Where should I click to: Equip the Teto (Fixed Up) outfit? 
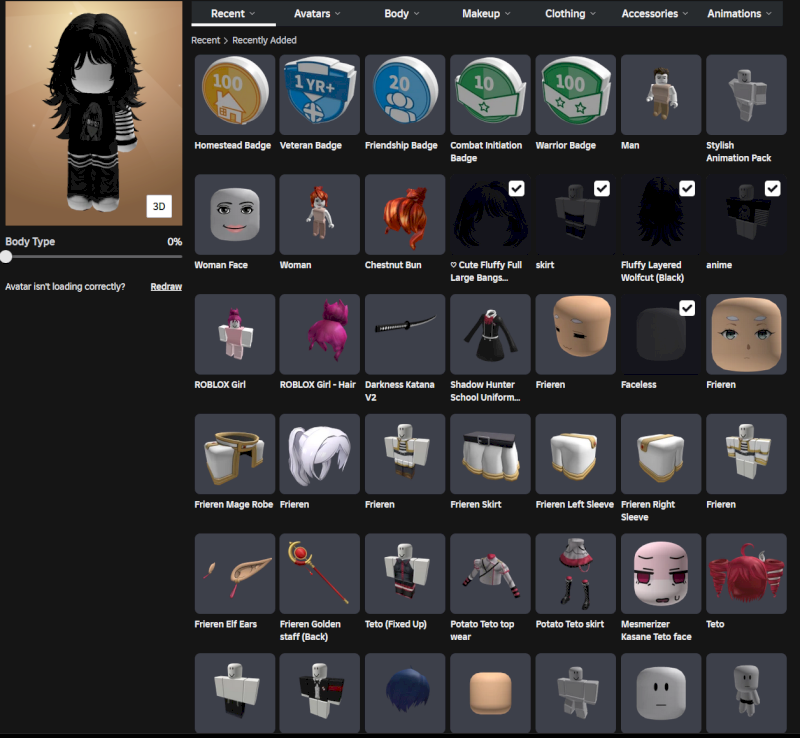point(405,574)
